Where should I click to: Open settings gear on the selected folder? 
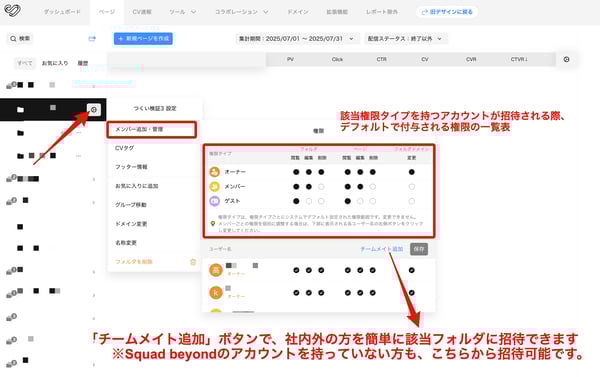tap(93, 110)
